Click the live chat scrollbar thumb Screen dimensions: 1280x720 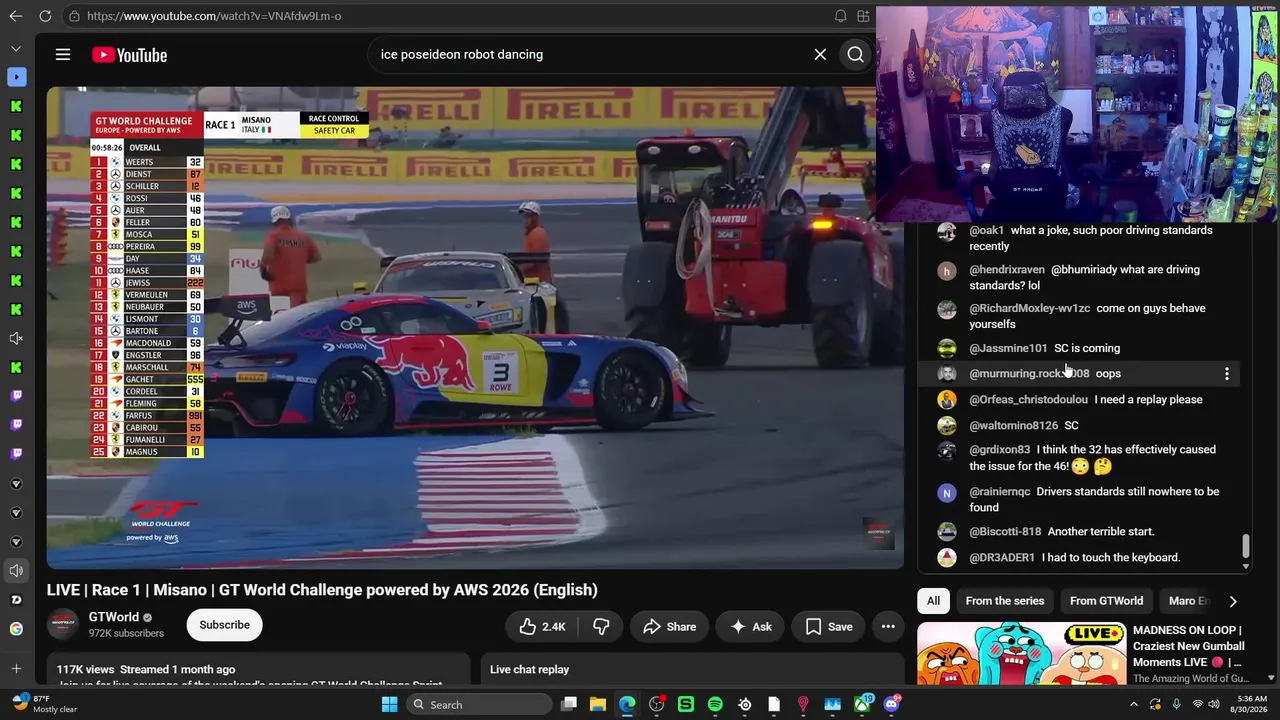point(1245,546)
